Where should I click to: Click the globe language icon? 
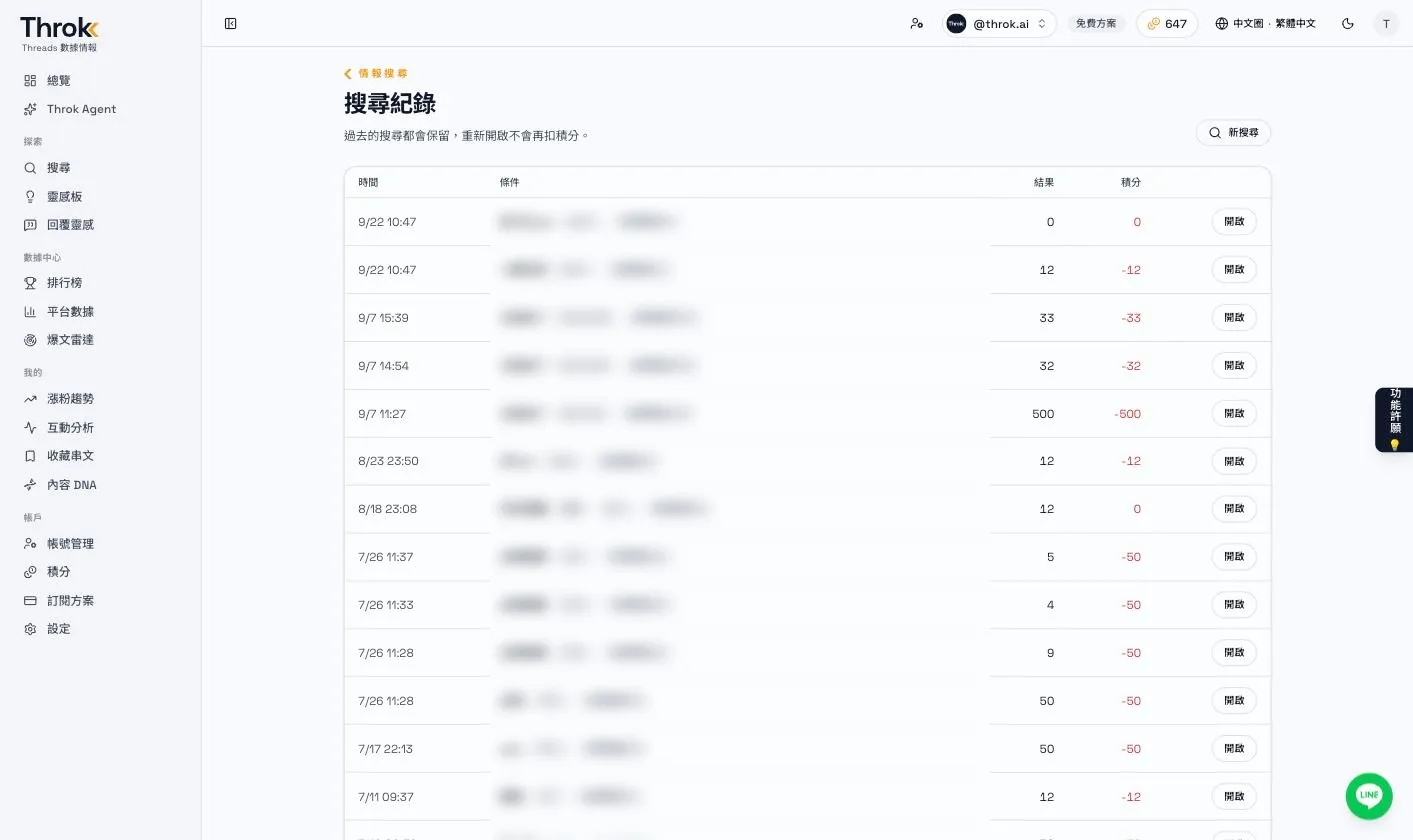pyautogui.click(x=1222, y=23)
